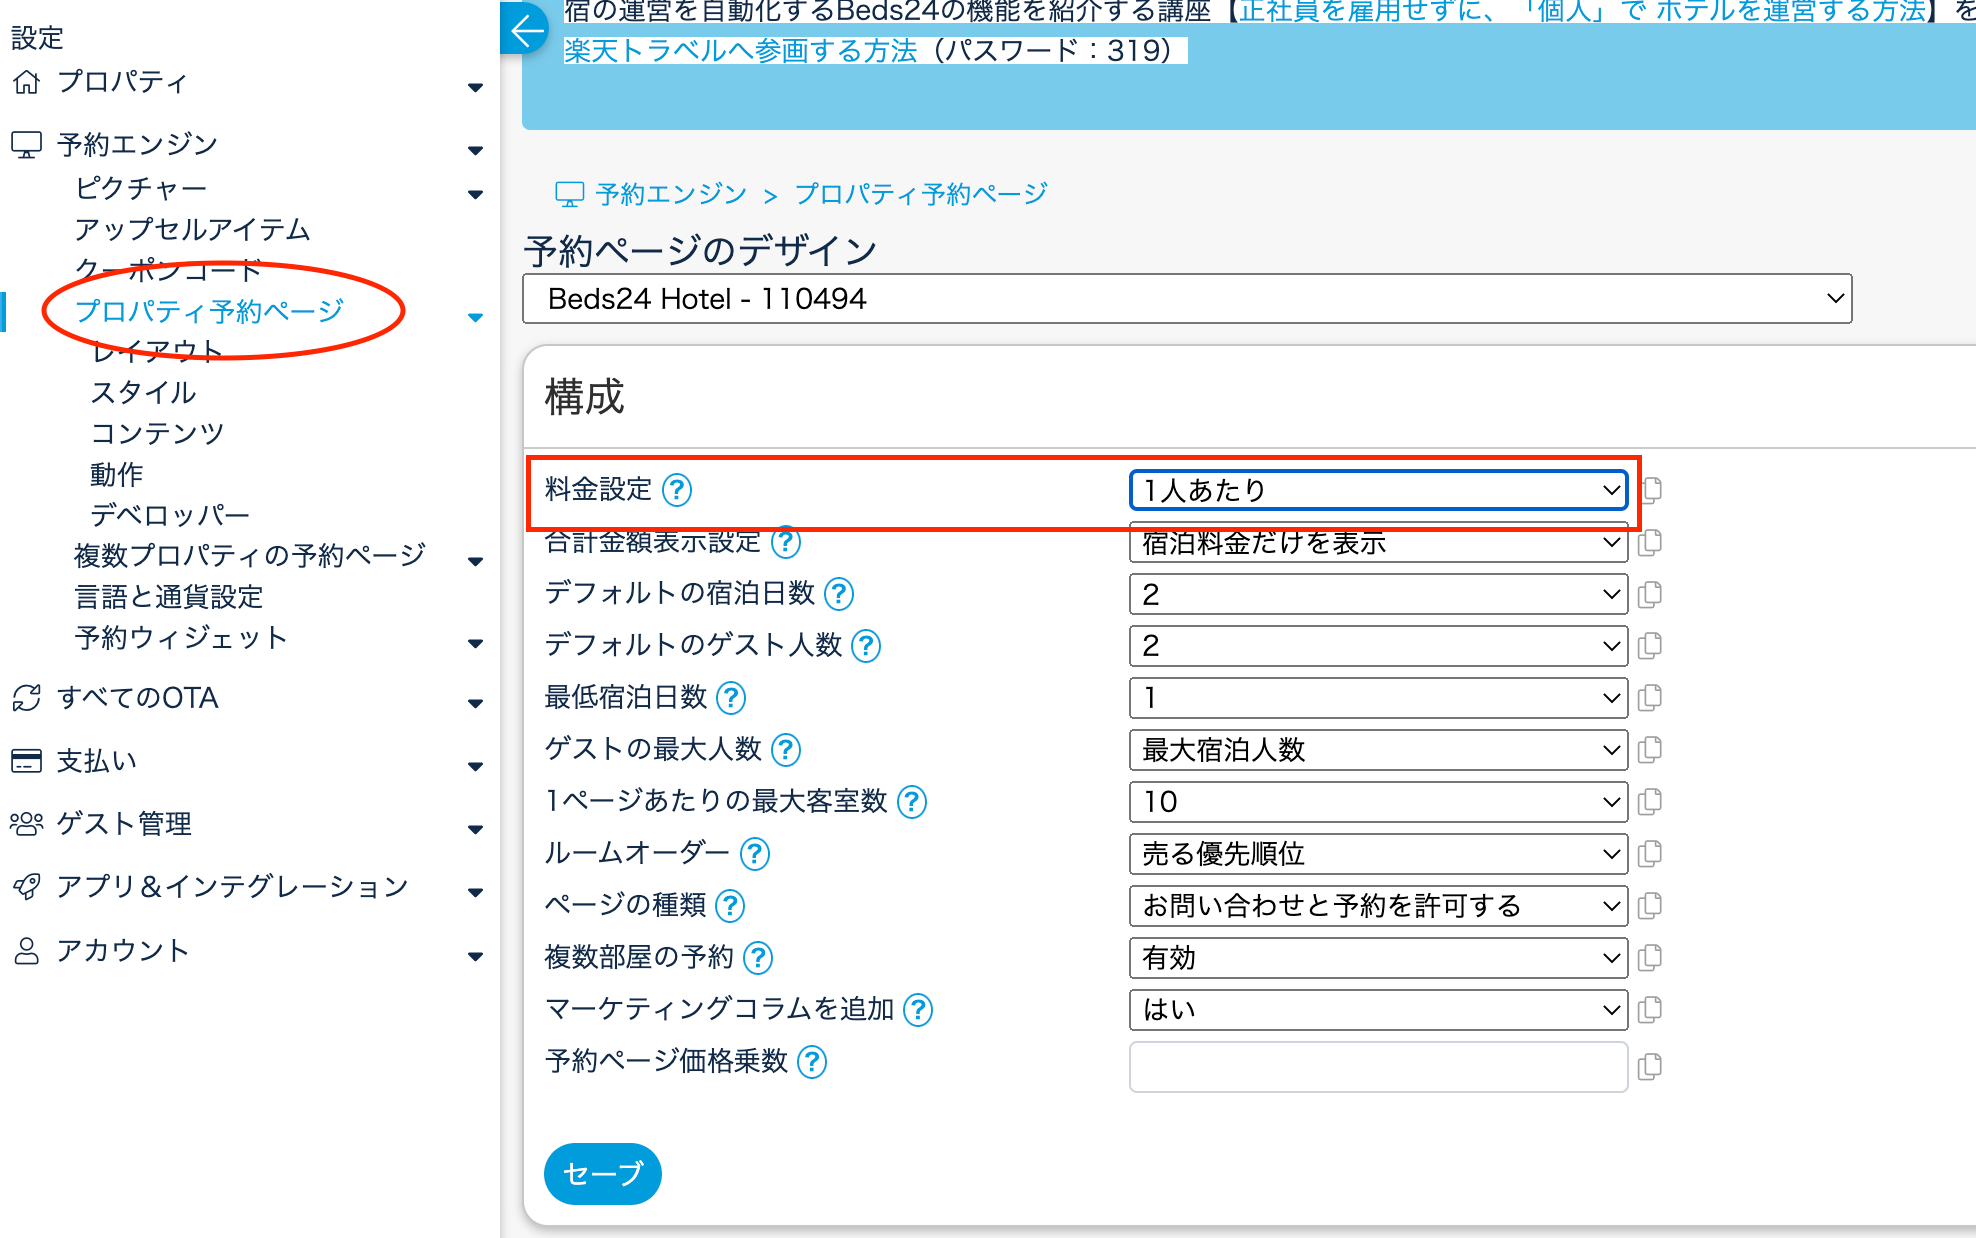1976x1238 pixels.
Task: Open the 料金設定 dropdown showing 1人あたり
Action: pyautogui.click(x=1377, y=490)
